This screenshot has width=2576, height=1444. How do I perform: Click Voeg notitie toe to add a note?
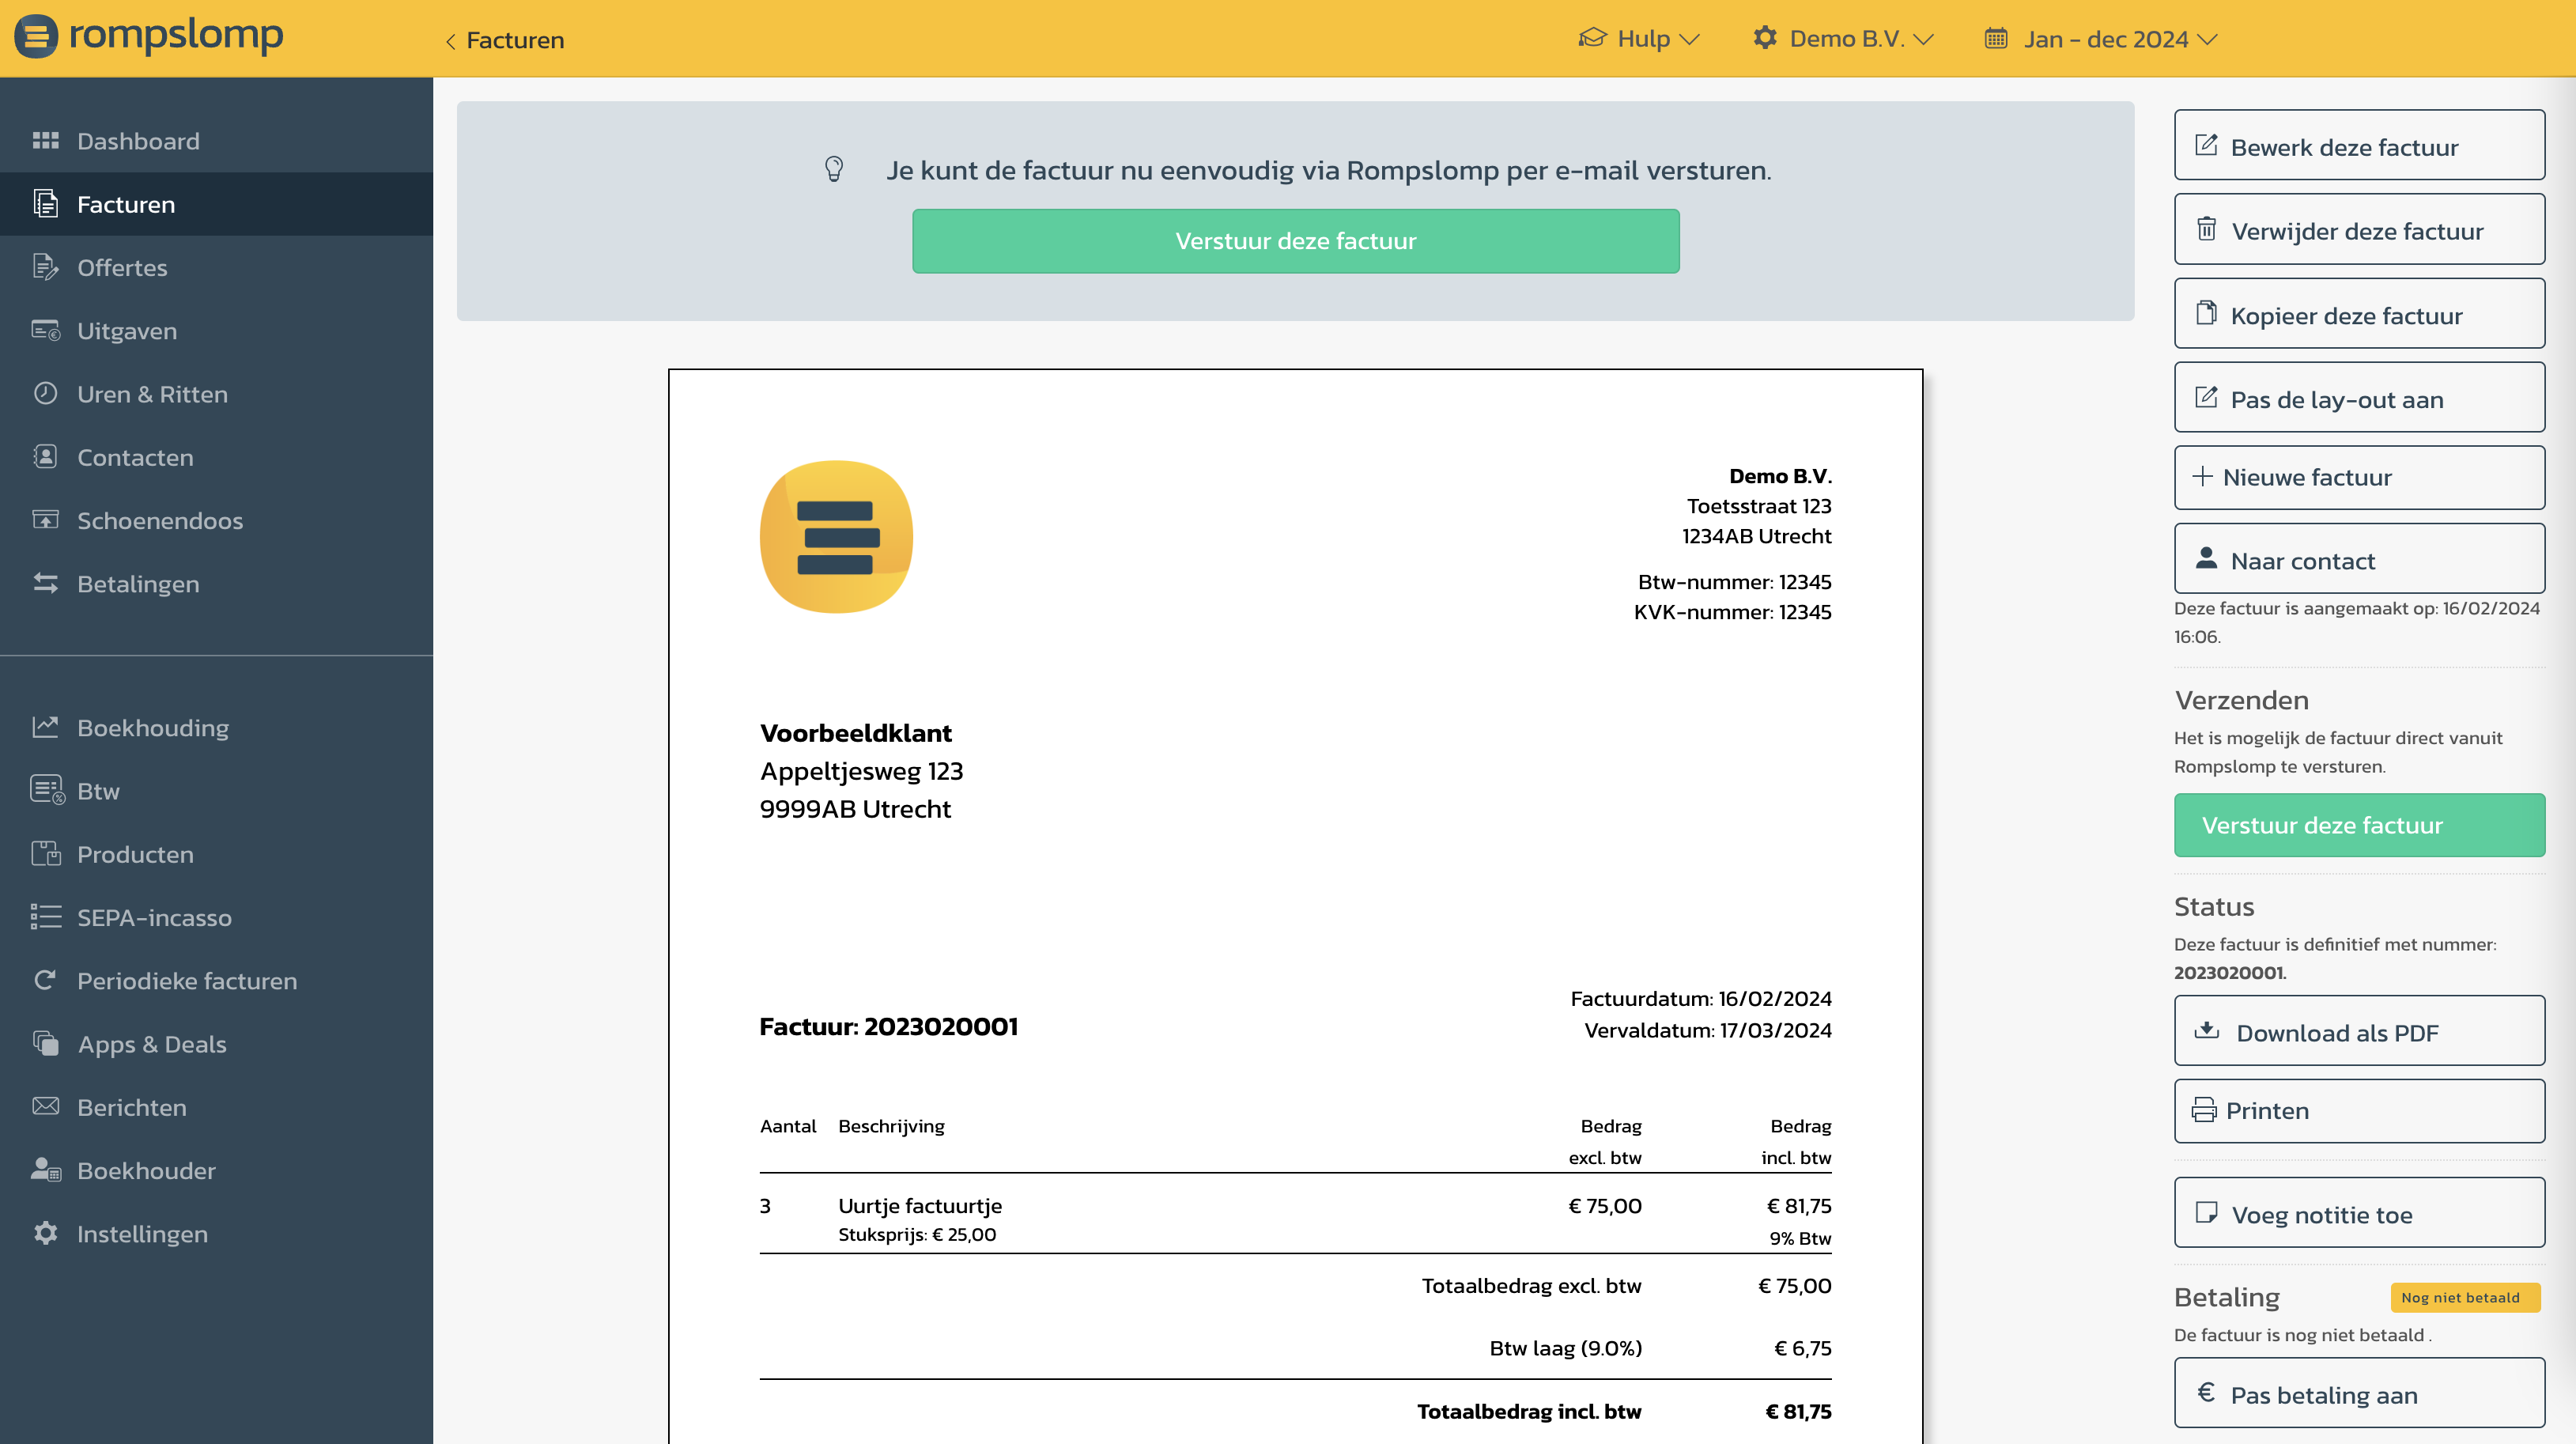point(2359,1213)
